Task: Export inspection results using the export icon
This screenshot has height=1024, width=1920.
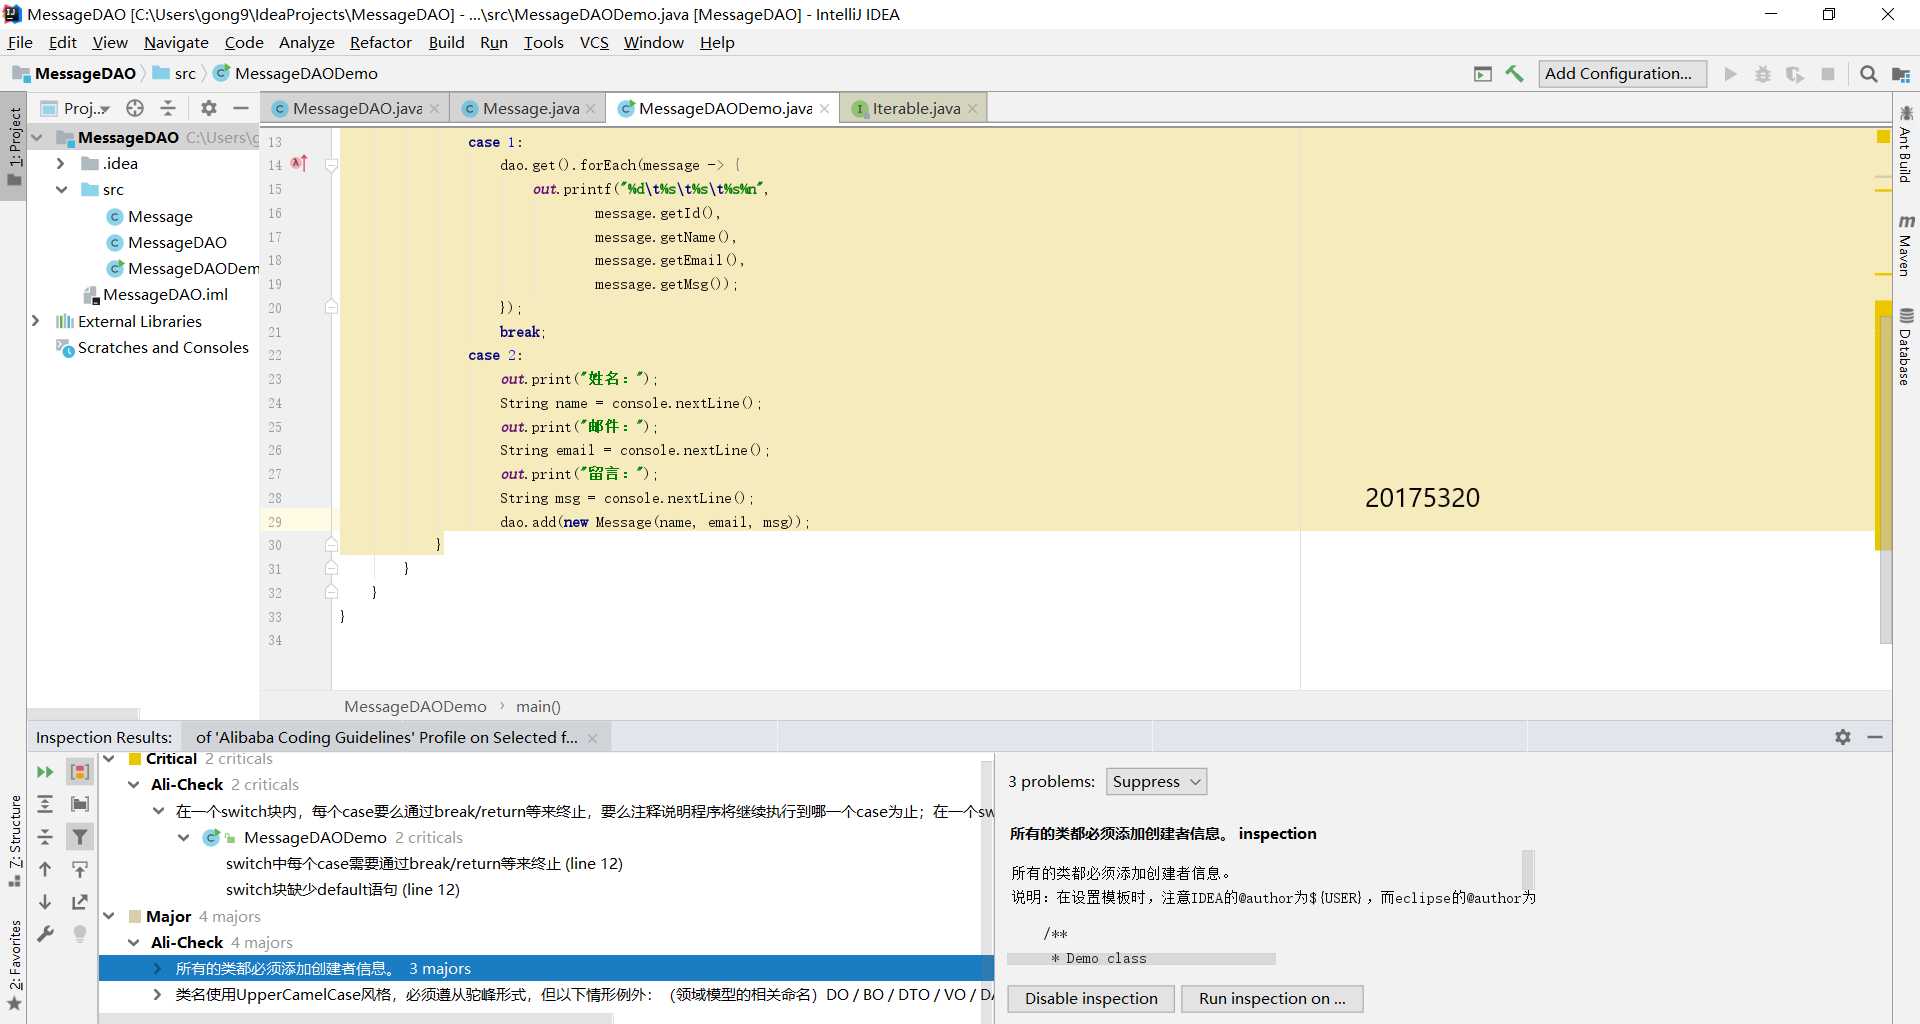Action: [x=80, y=902]
